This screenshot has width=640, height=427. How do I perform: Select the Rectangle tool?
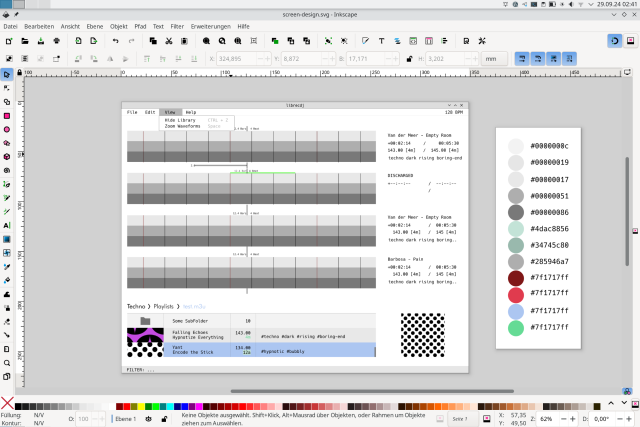(7, 115)
